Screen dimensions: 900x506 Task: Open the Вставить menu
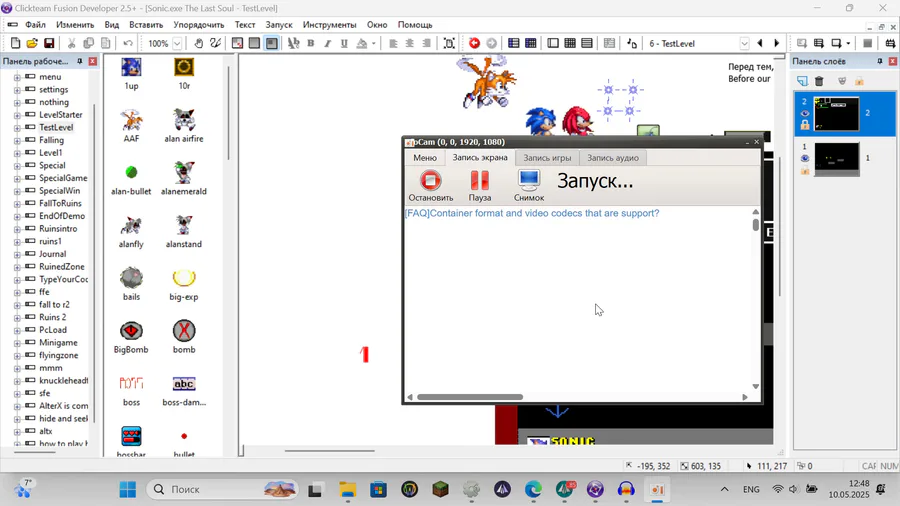(146, 25)
